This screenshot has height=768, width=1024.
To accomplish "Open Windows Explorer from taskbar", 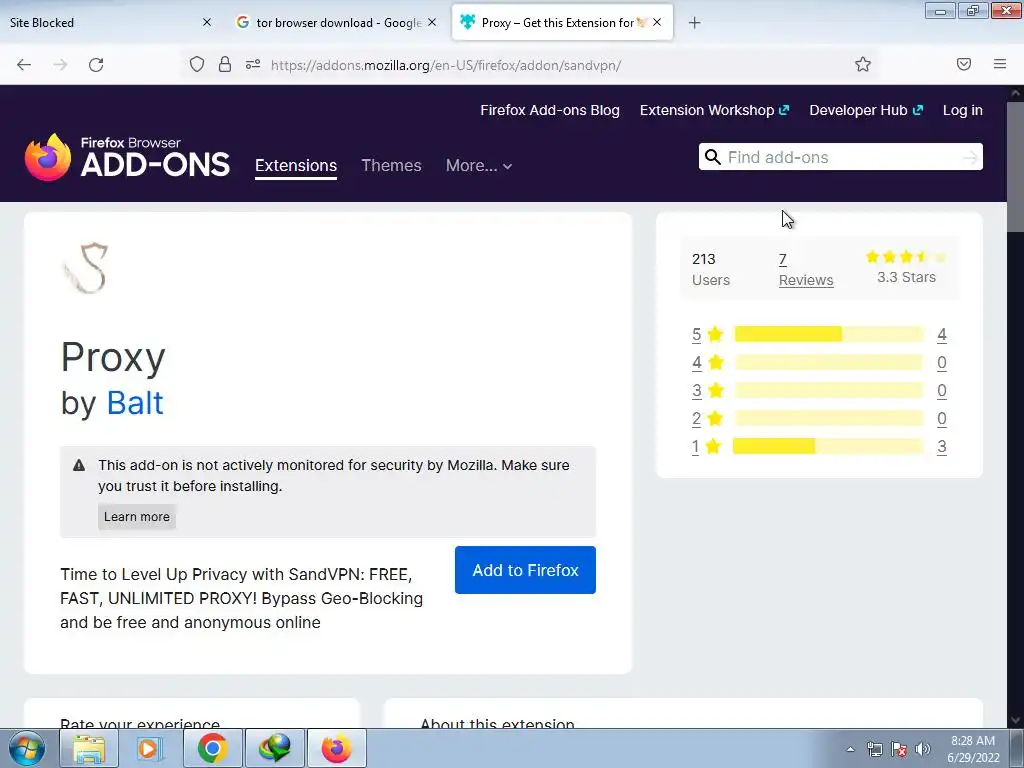I will pyautogui.click(x=88, y=748).
